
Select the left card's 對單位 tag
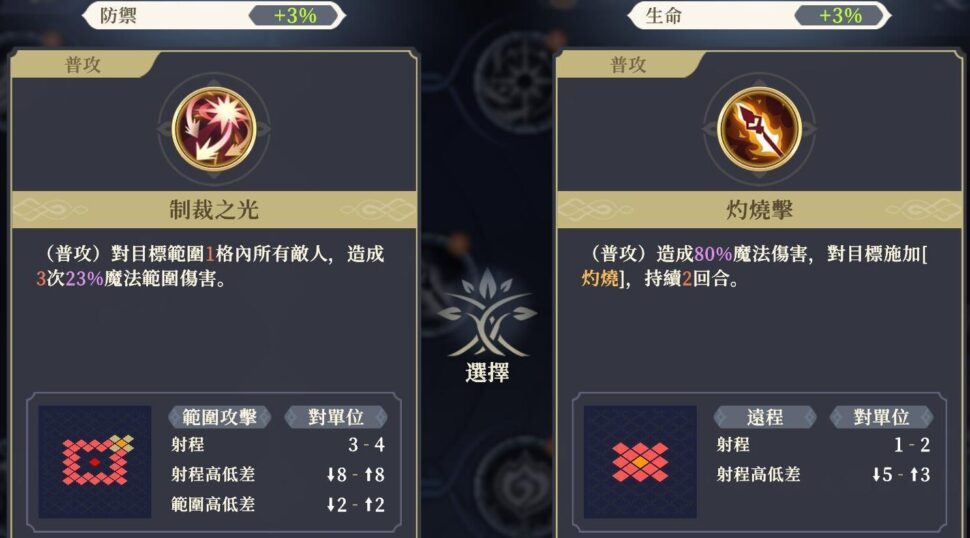point(336,417)
